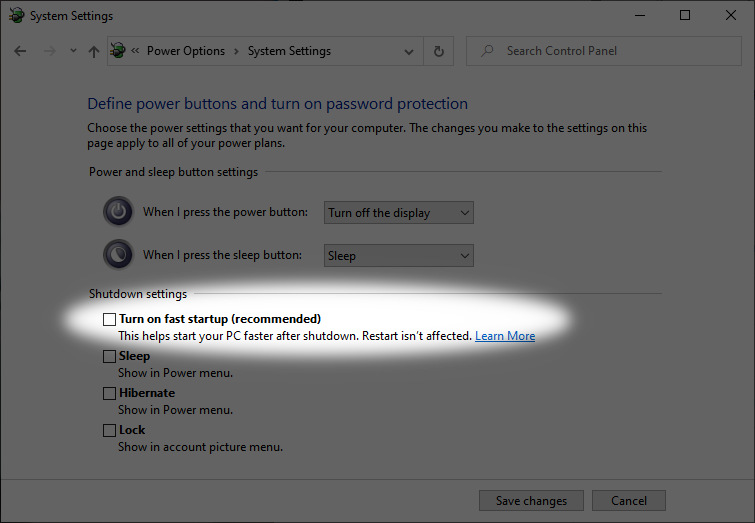
Task: Click the Refresh address bar icon
Action: click(438, 51)
